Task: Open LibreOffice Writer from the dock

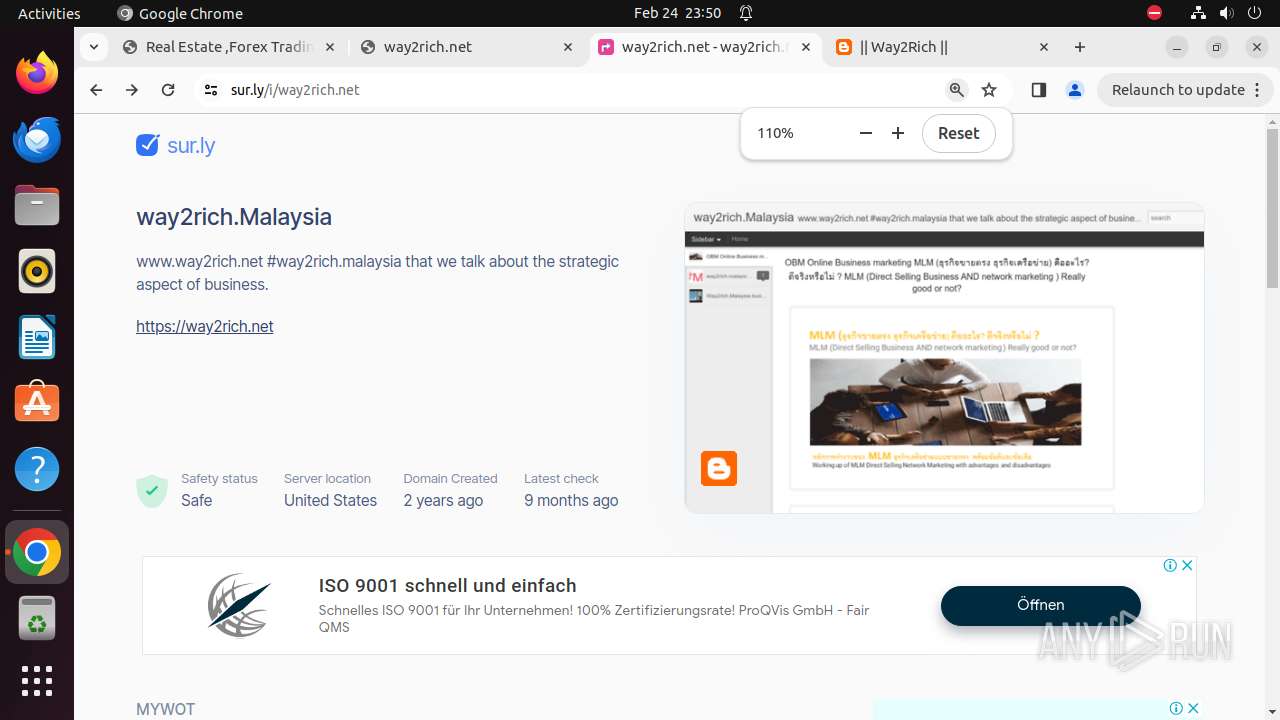Action: point(37,337)
